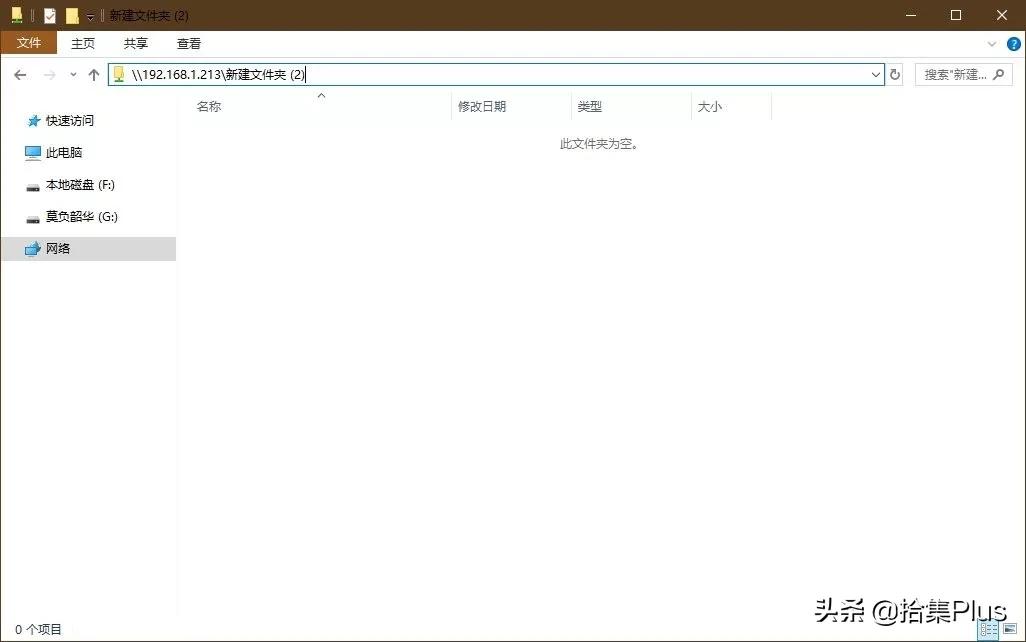Click the 0 个项目 status bar text
The width and height of the screenshot is (1026, 642).
tap(38, 629)
